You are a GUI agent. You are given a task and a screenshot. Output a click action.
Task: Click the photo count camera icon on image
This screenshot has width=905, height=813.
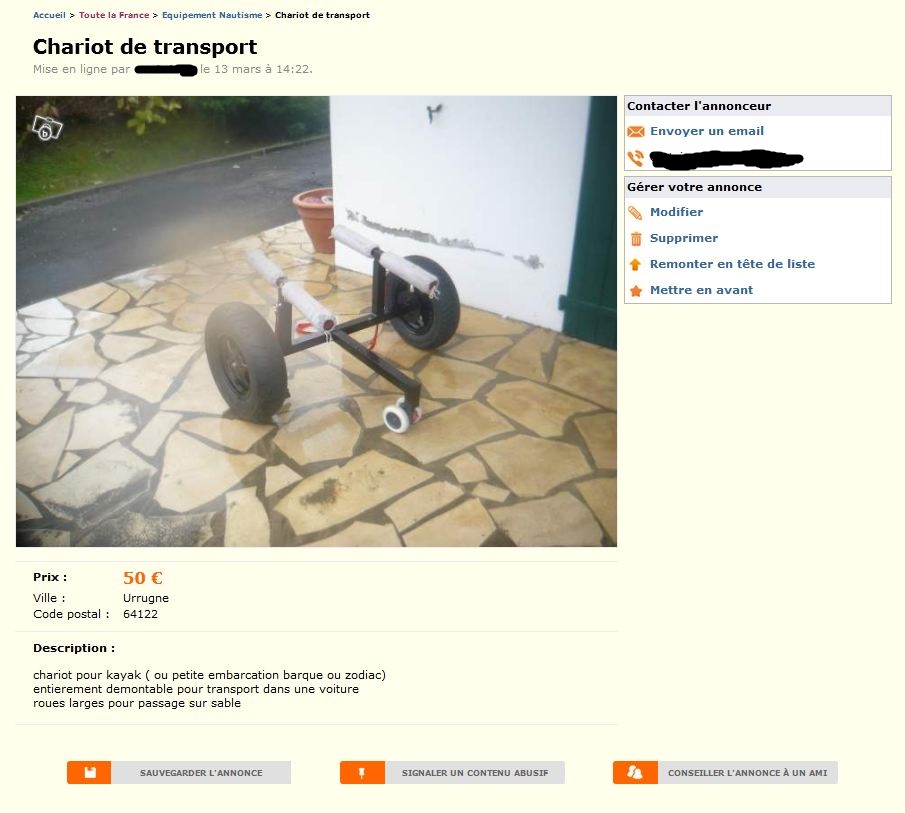[x=47, y=128]
